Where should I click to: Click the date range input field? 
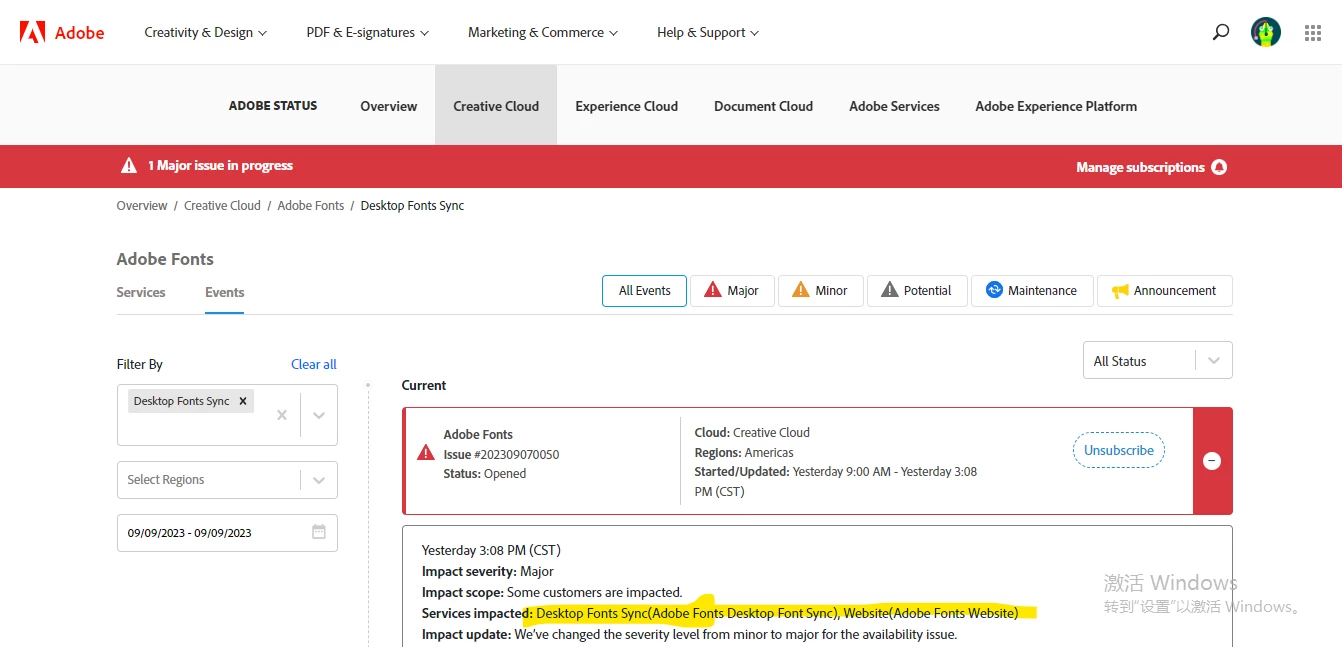click(227, 533)
